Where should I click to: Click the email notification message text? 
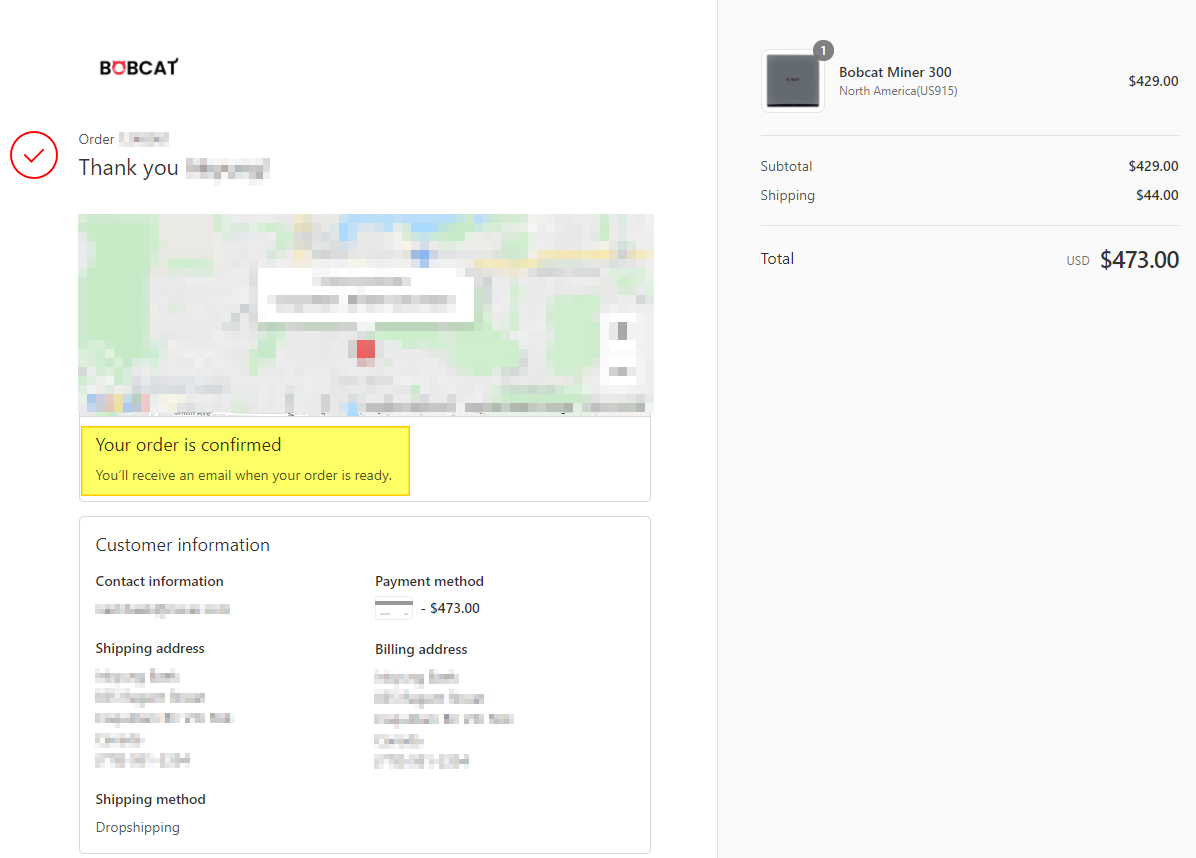(x=243, y=475)
